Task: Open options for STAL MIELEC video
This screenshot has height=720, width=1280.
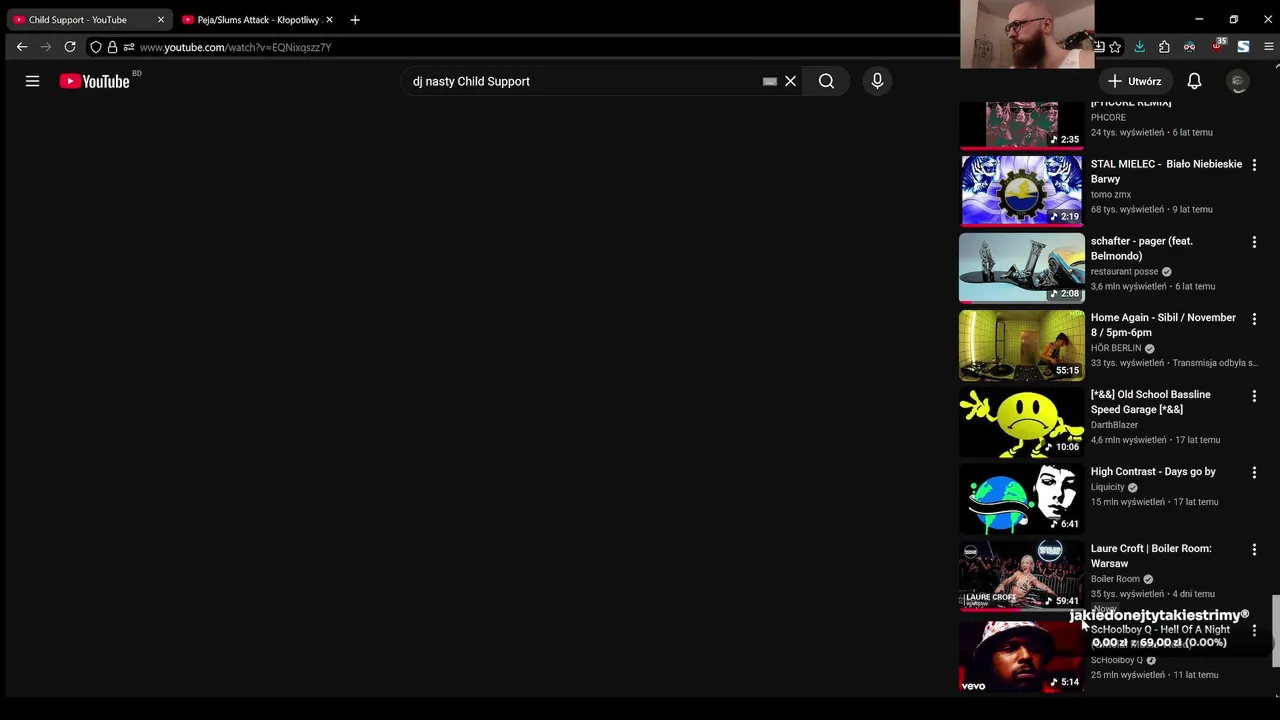Action: point(1254,165)
